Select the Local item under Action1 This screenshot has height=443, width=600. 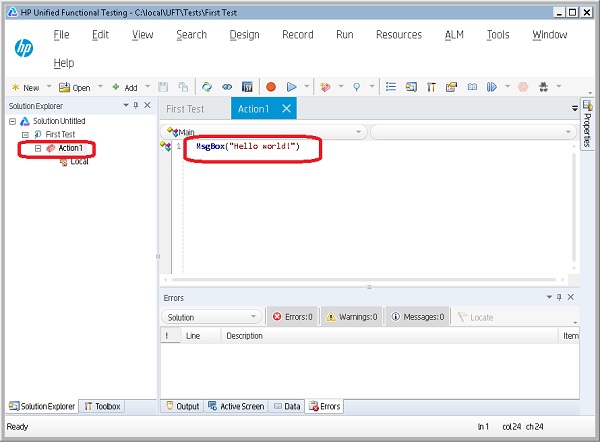point(79,162)
